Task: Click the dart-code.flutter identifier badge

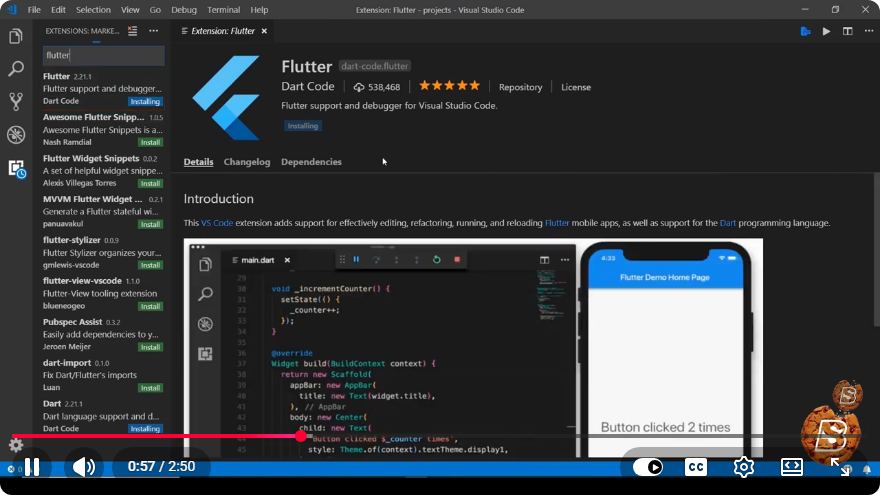Action: 375,66
